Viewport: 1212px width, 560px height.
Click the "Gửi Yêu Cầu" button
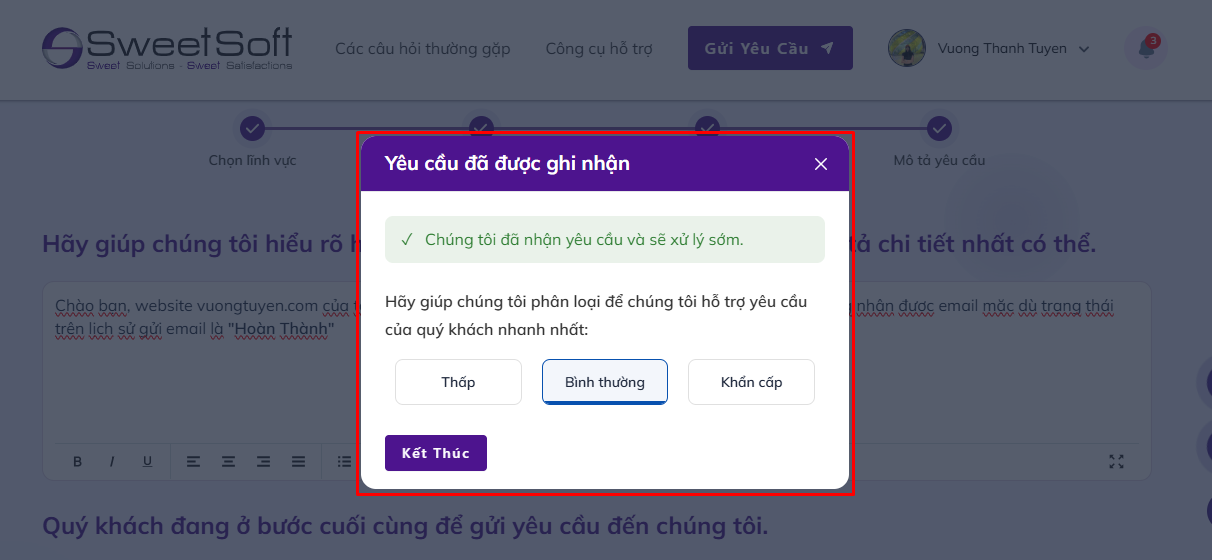[x=769, y=48]
